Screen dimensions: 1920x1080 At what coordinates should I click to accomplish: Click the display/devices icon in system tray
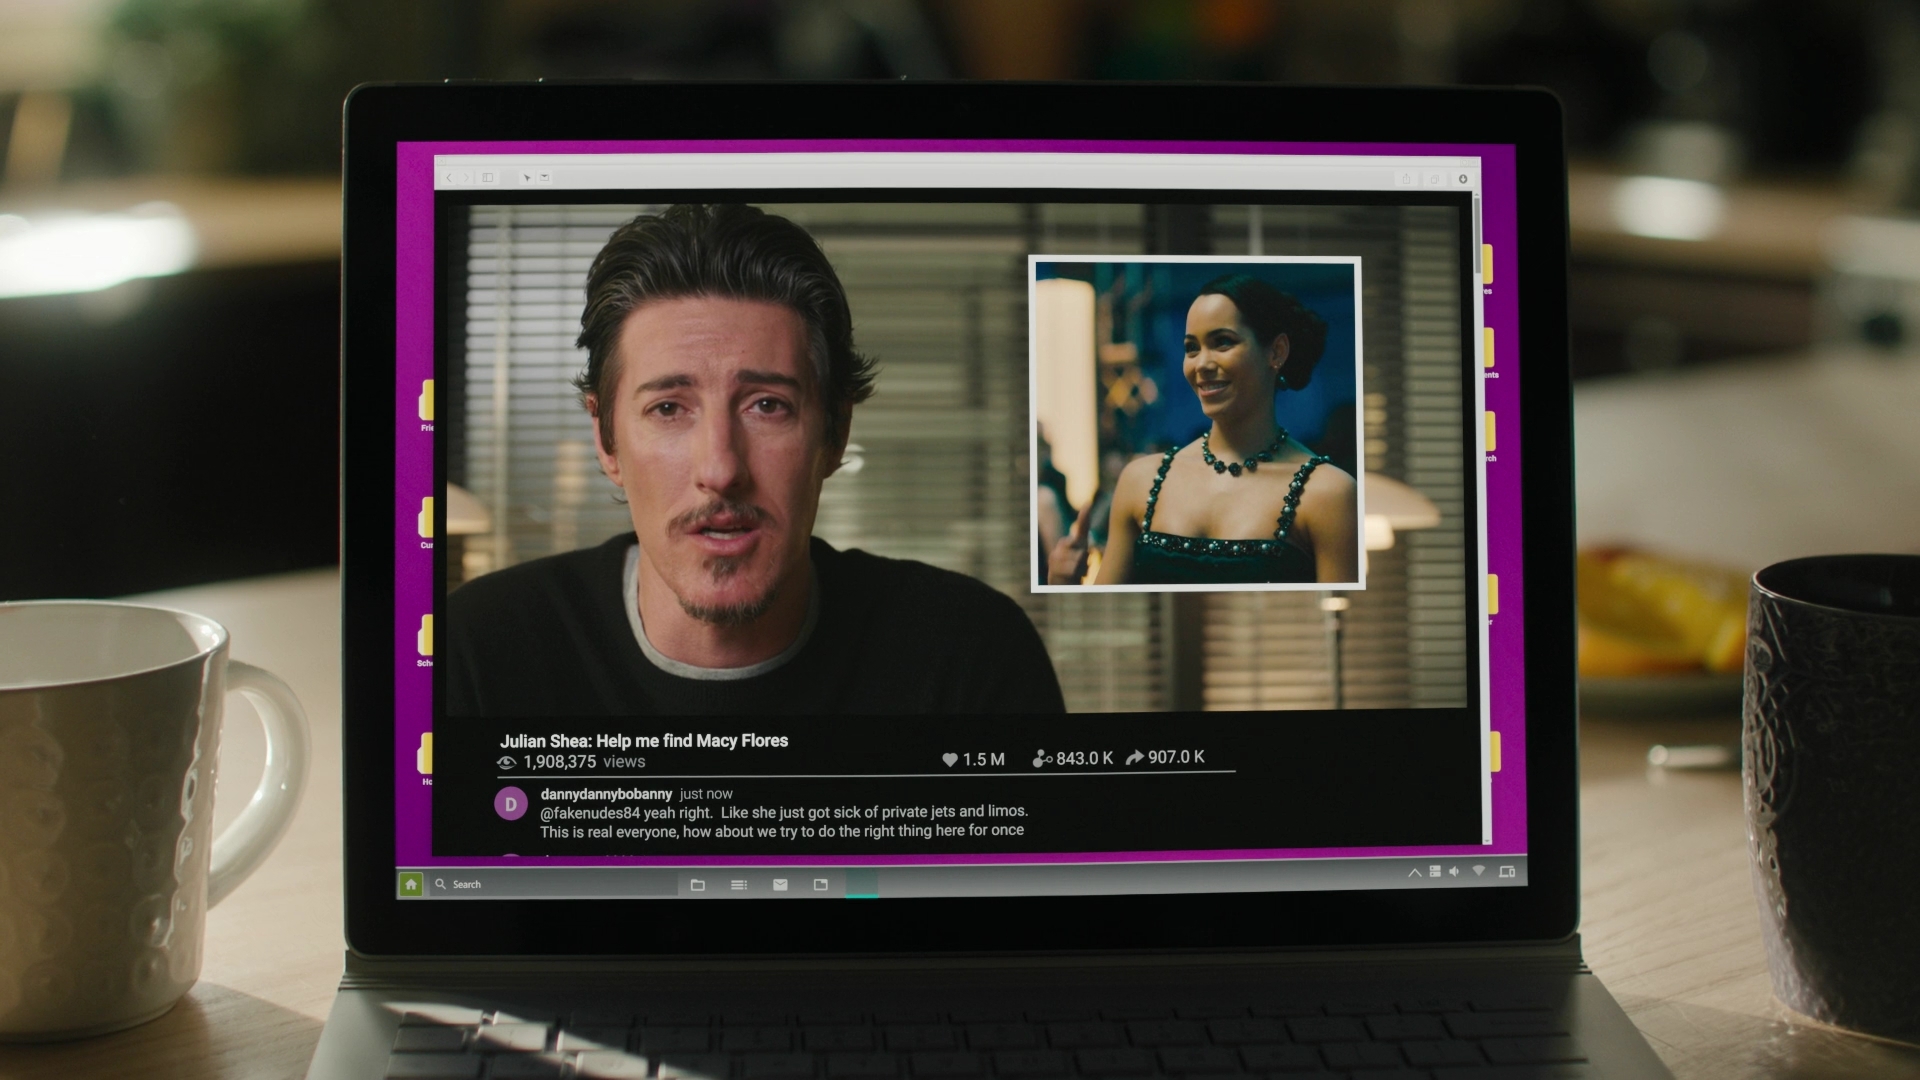tap(1507, 872)
